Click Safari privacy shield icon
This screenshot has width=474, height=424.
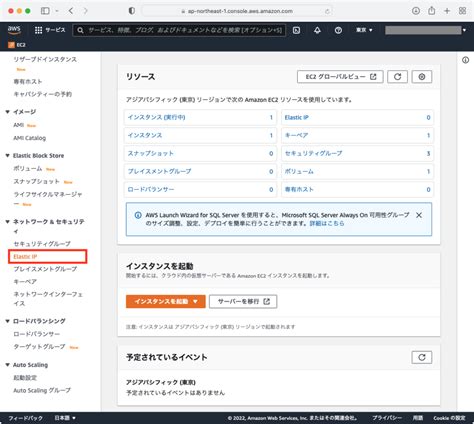pos(132,11)
